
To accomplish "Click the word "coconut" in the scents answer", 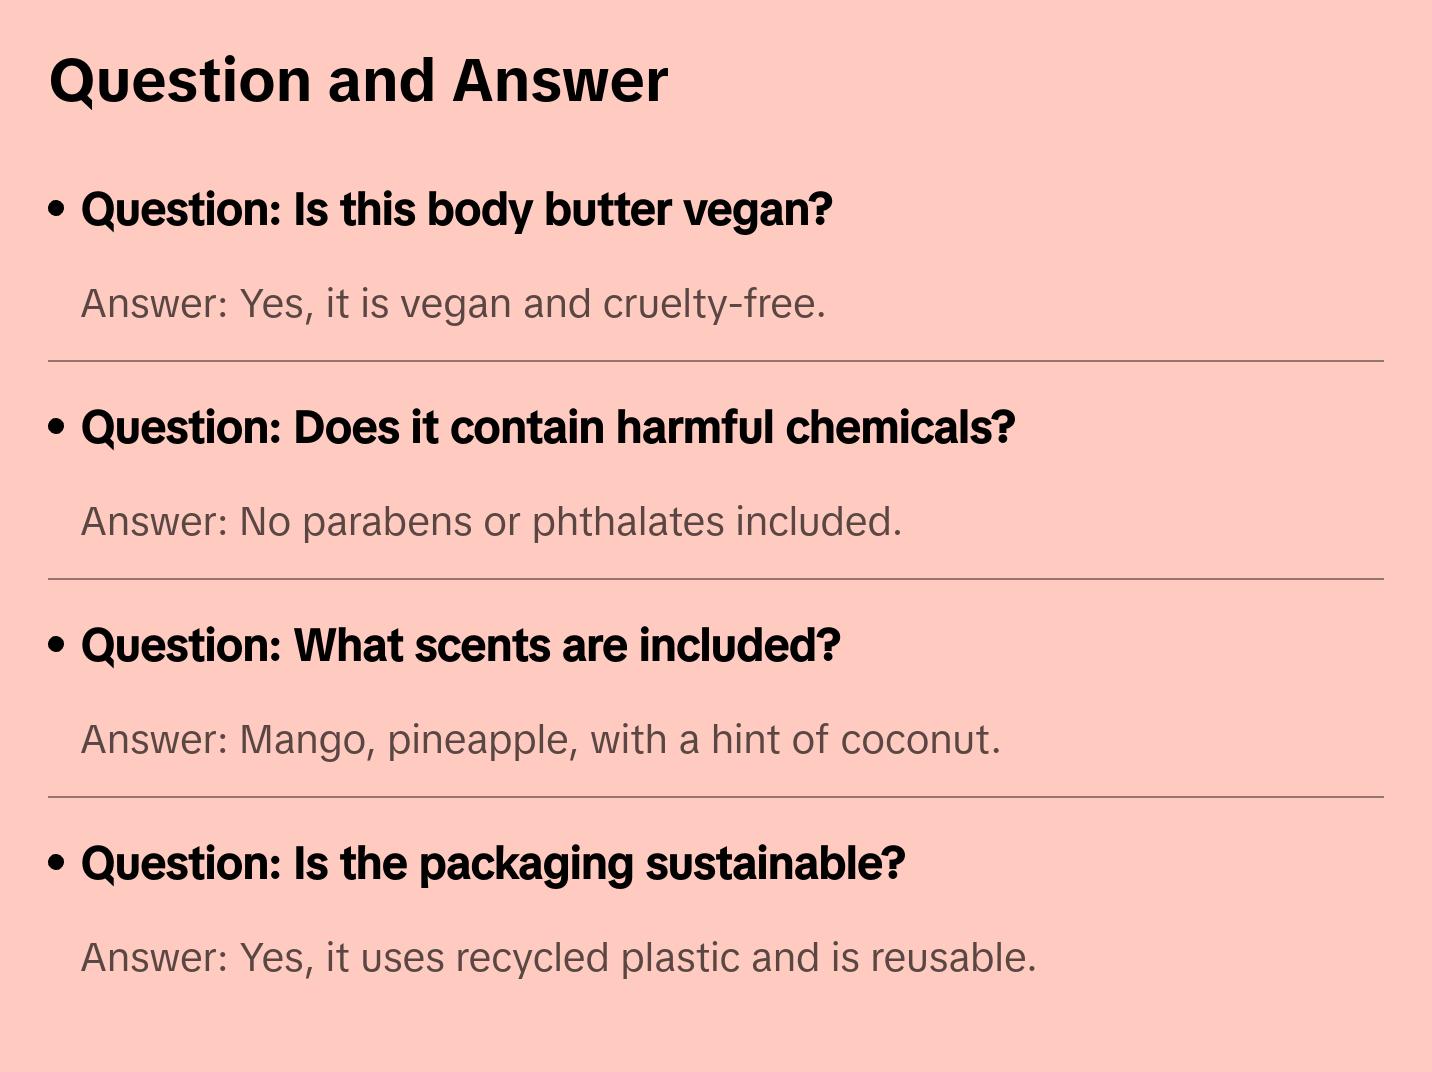I will (919, 740).
